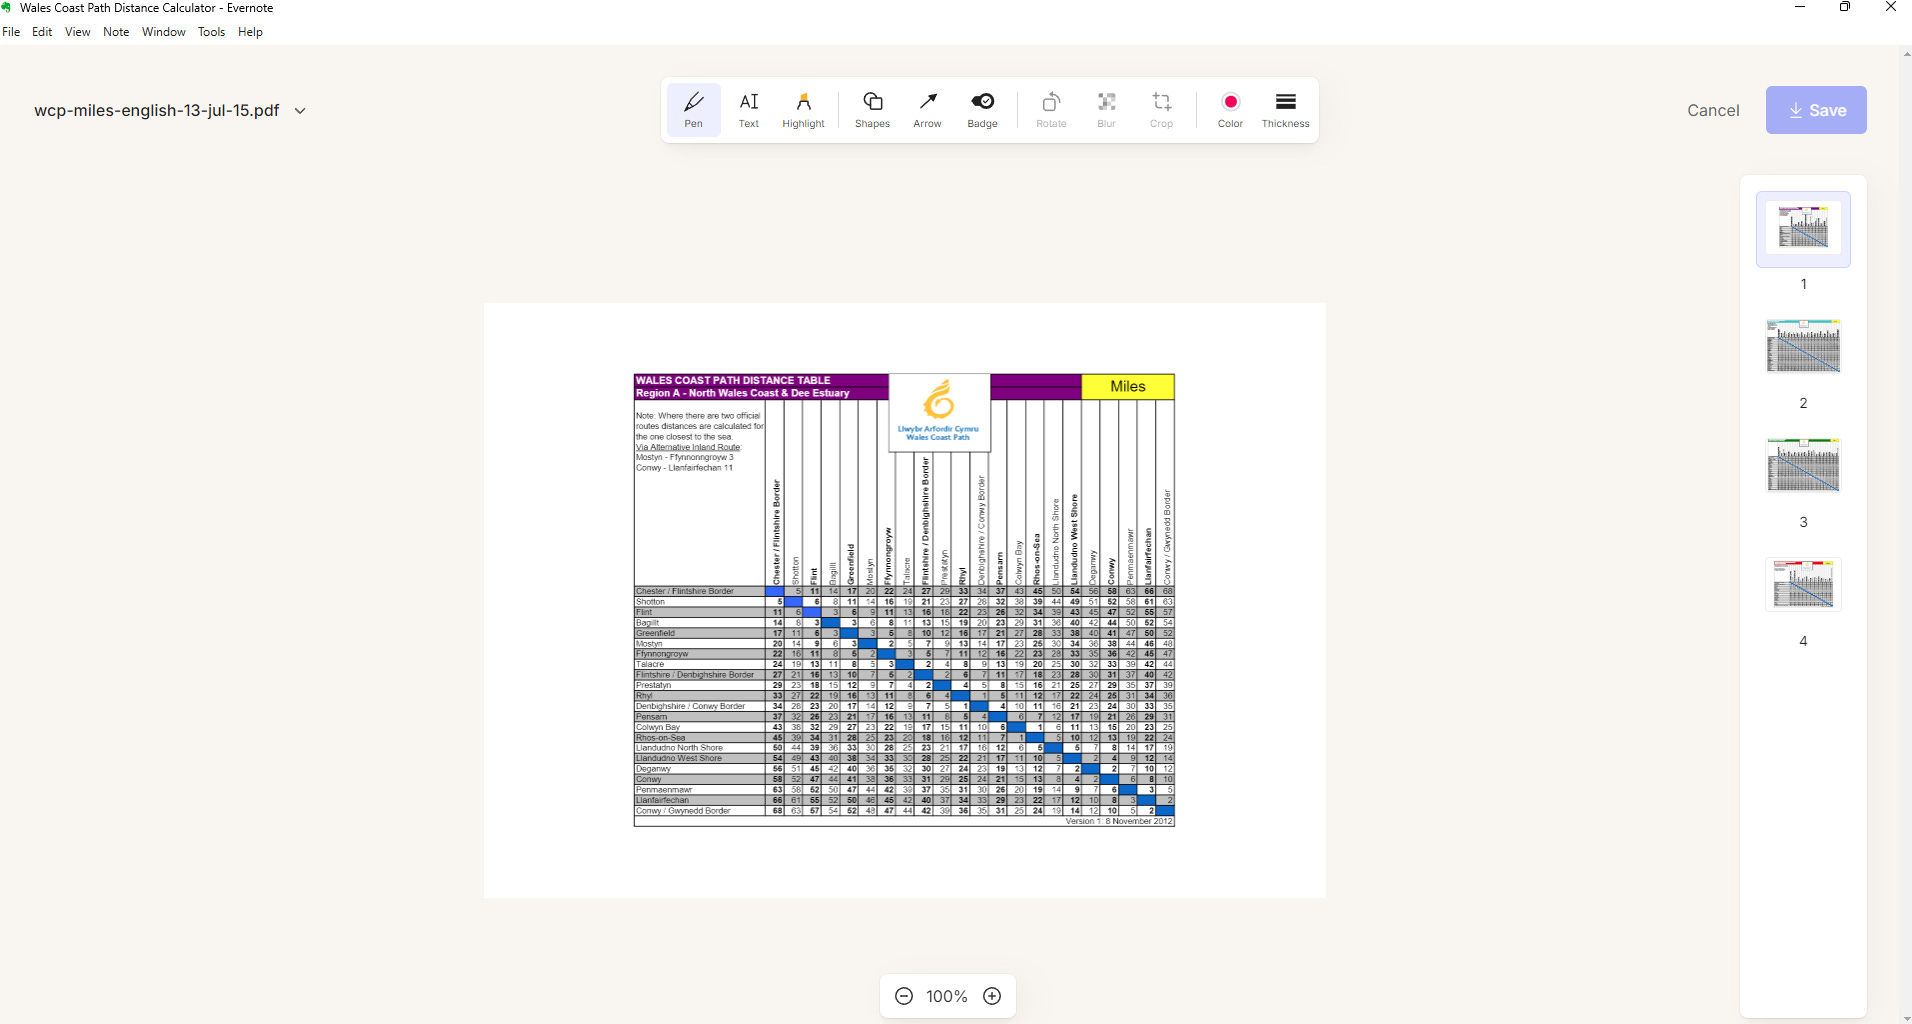Screen dimensions: 1912x1024
Task: Choose the Badge tool
Action: pyautogui.click(x=982, y=109)
